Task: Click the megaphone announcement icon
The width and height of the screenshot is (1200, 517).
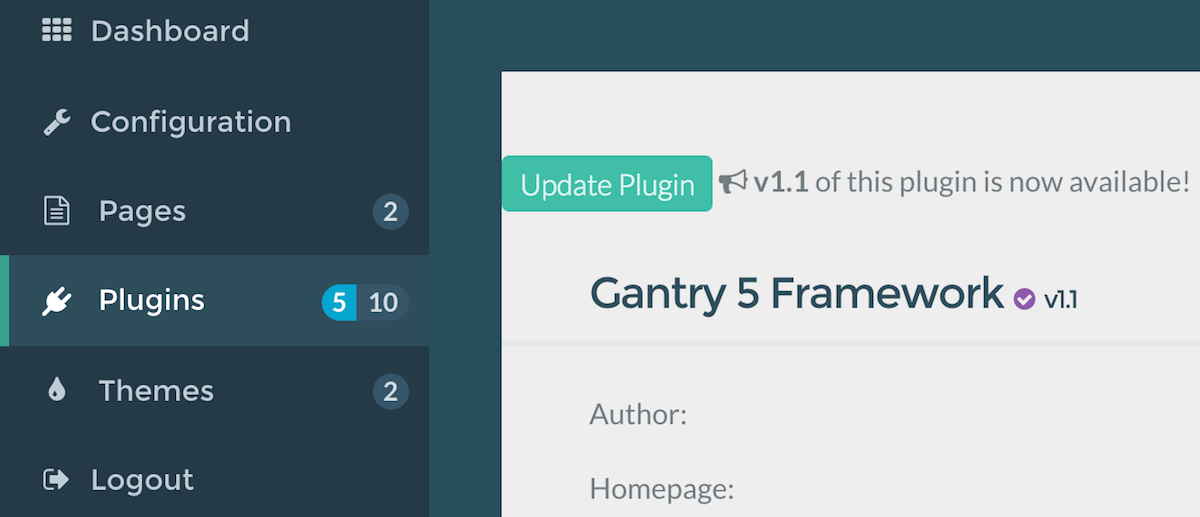Action: (x=733, y=182)
